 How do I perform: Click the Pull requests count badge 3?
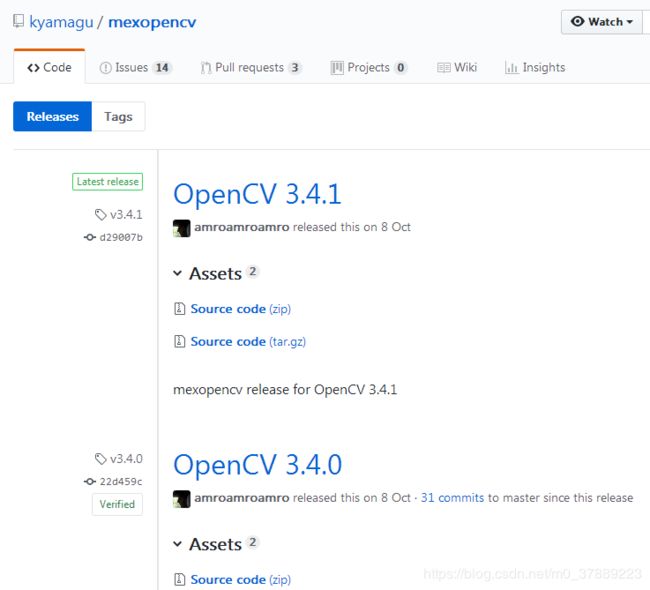(295, 68)
